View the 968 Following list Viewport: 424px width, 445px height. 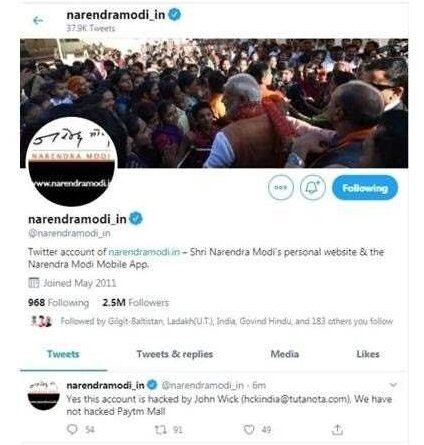59,303
